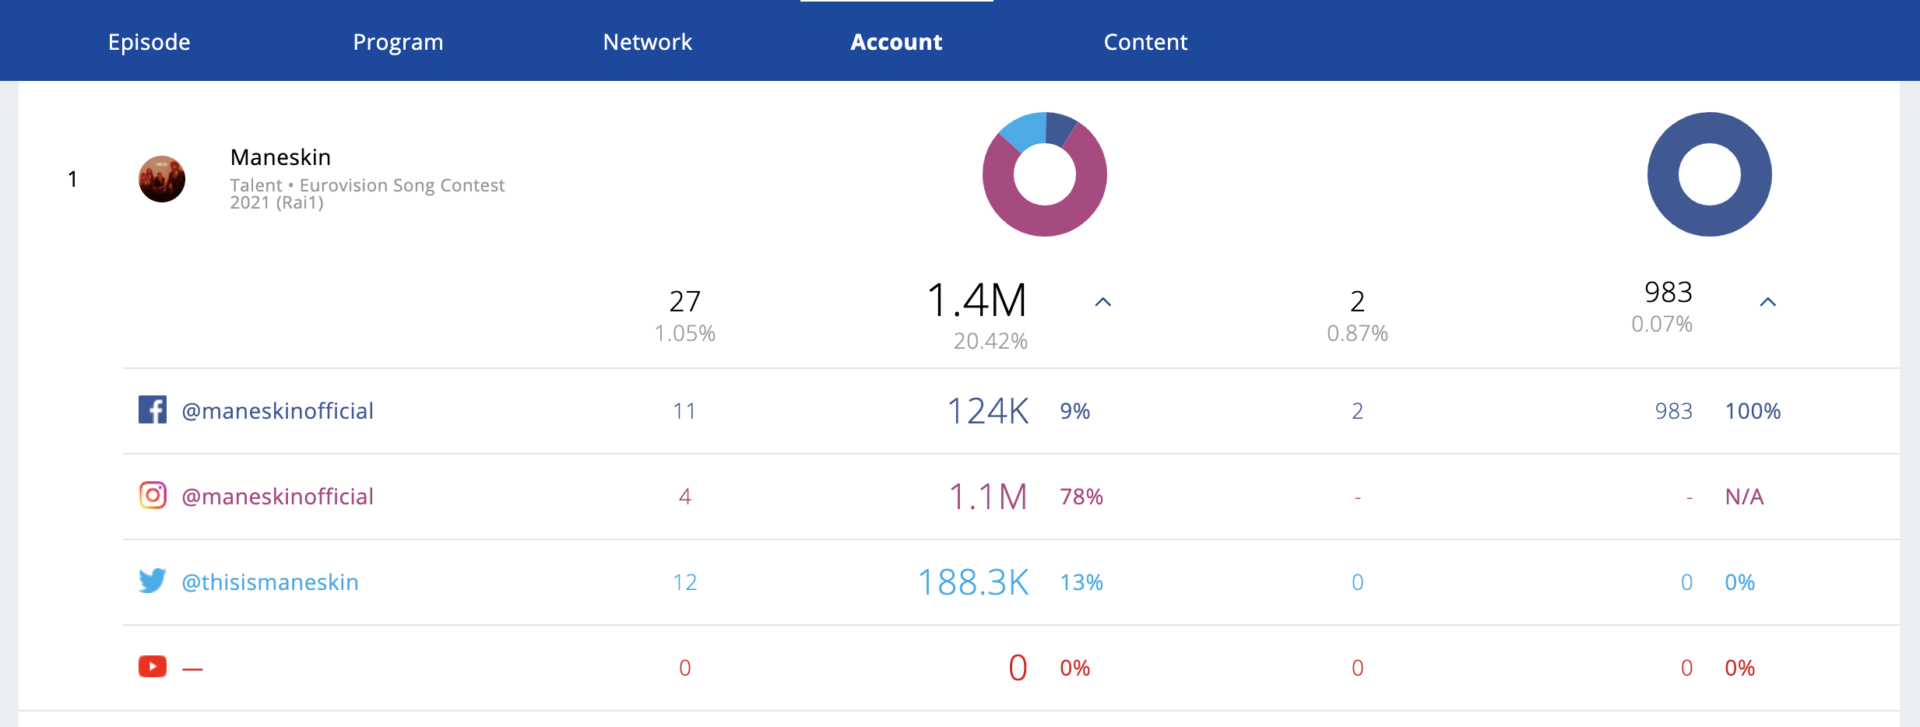The width and height of the screenshot is (1920, 727).
Task: Click the 27 posts total
Action: tap(685, 301)
